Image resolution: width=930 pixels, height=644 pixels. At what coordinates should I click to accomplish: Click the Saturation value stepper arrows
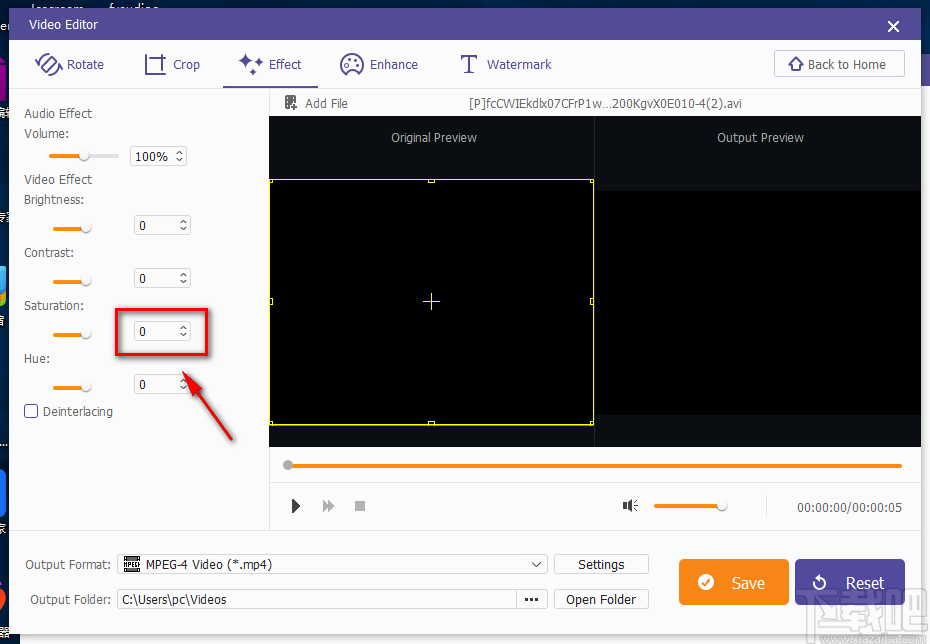coord(183,331)
